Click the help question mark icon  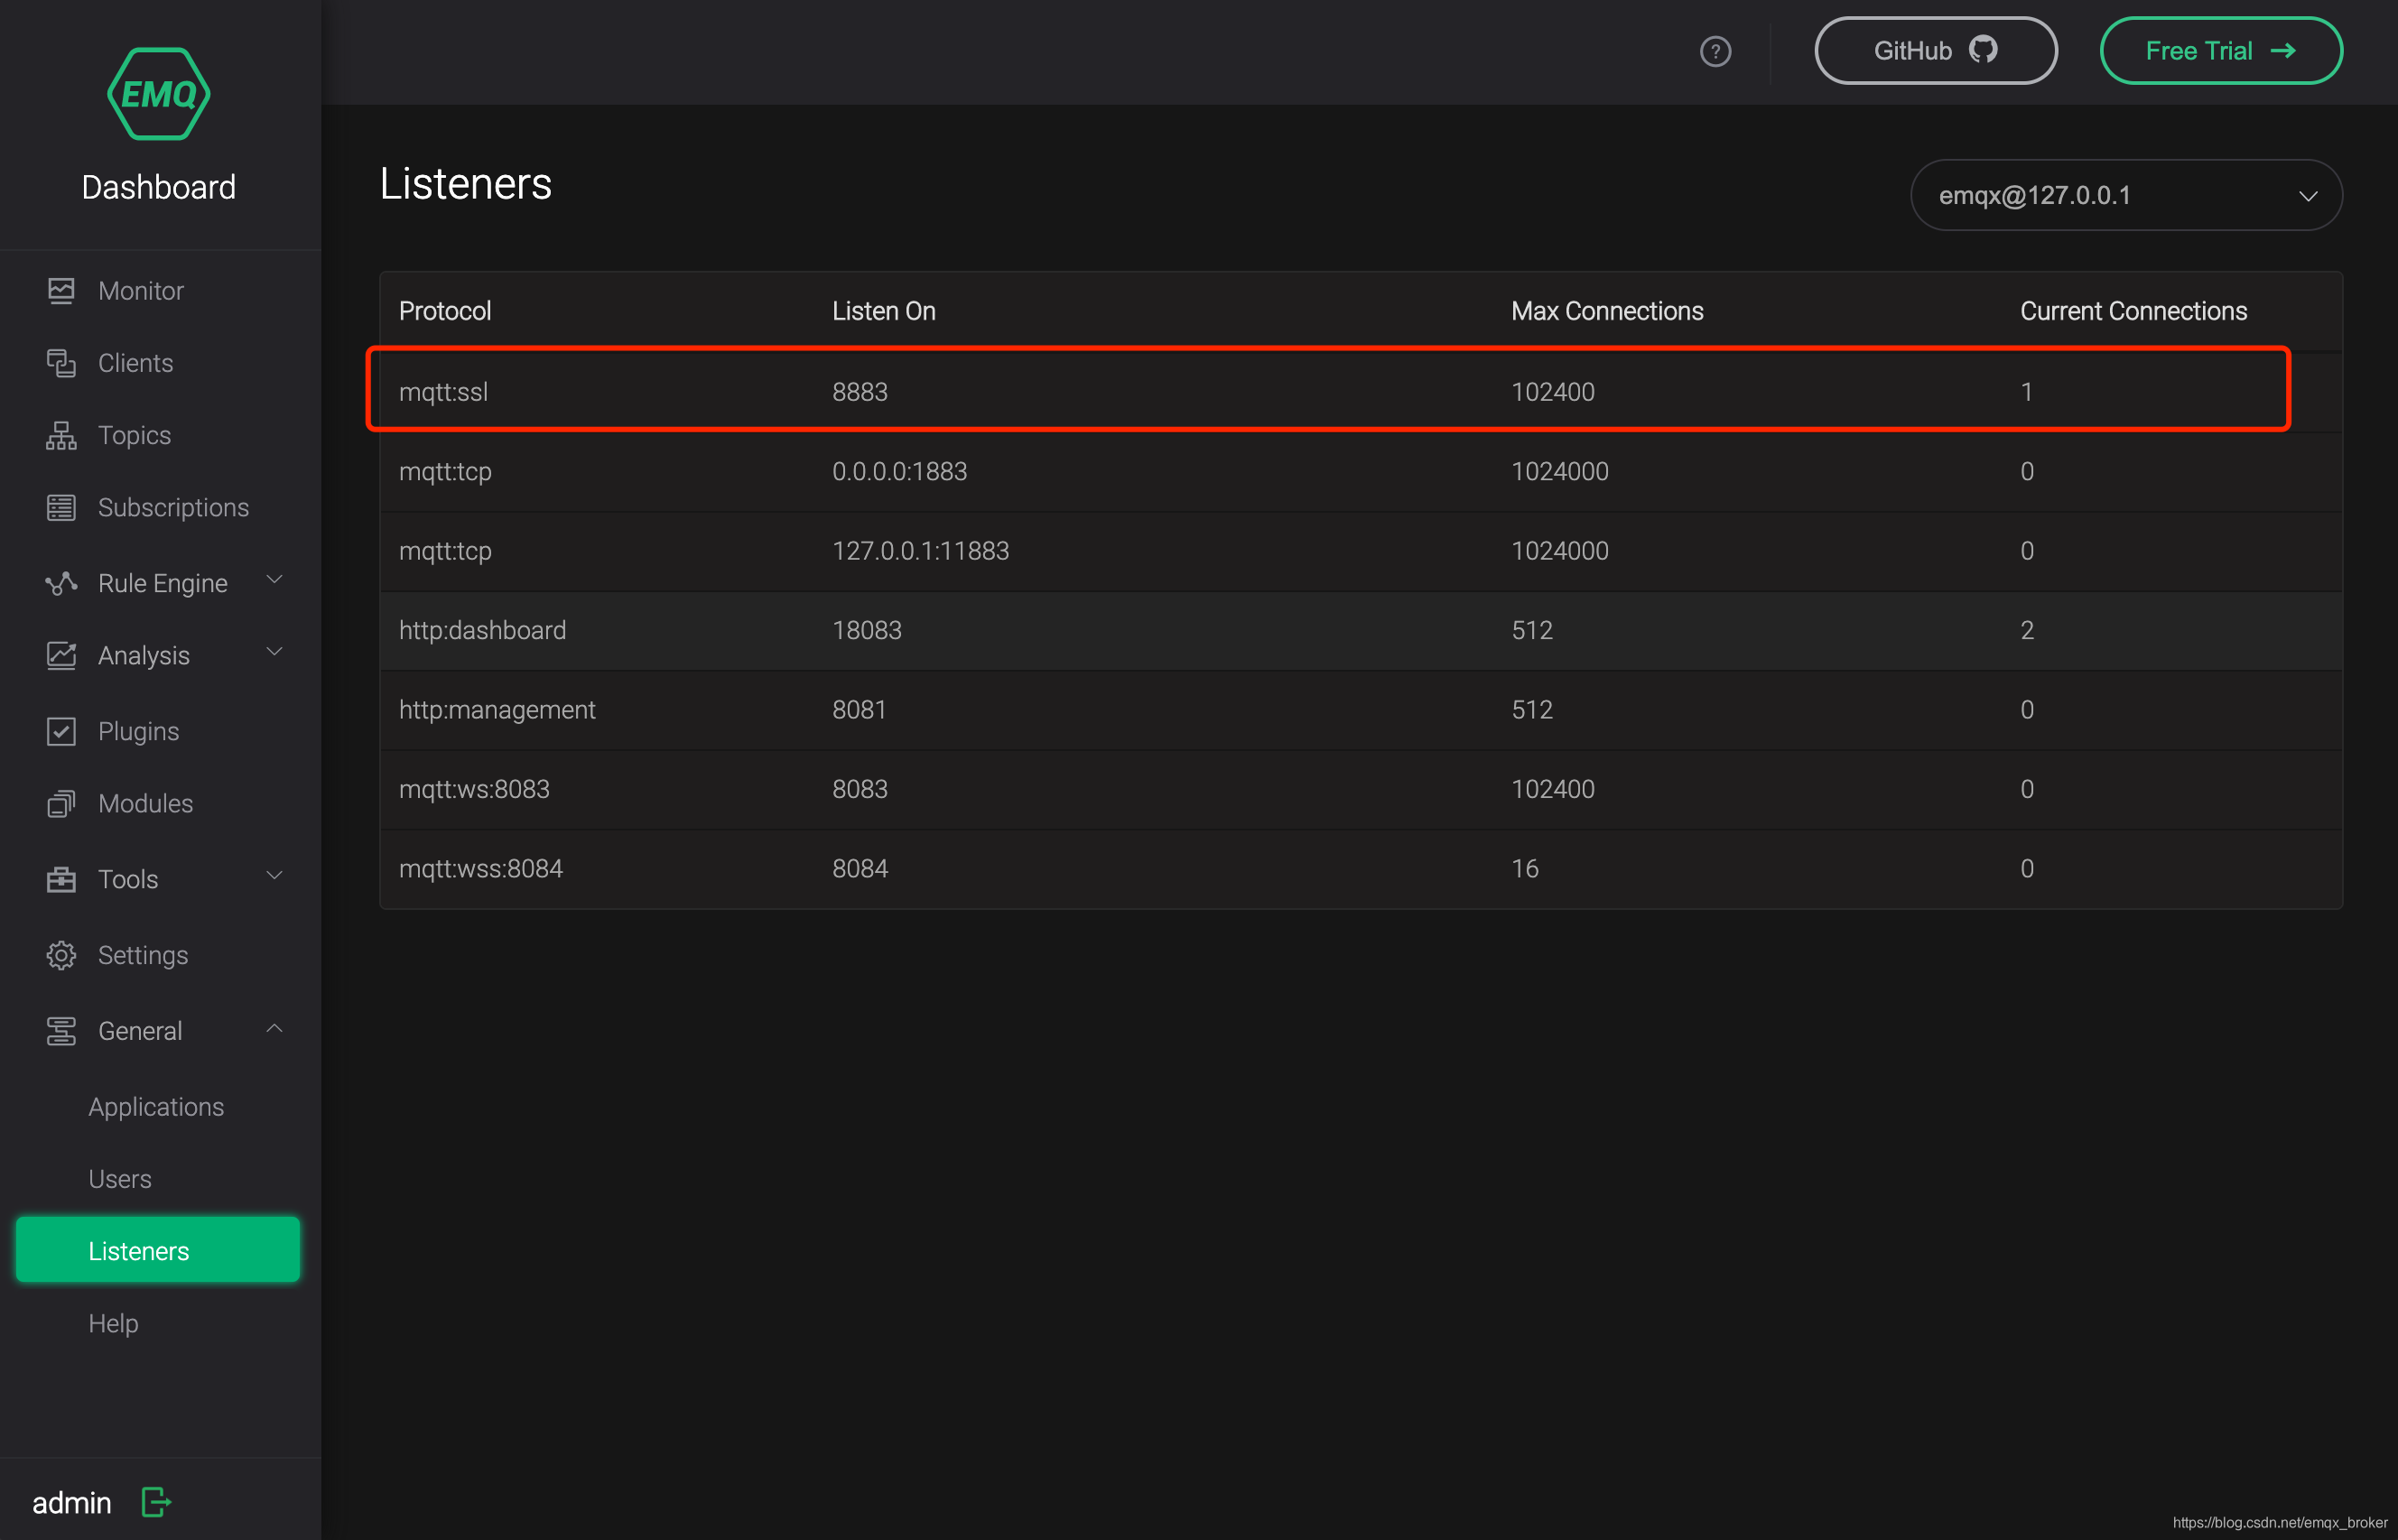coord(1715,49)
